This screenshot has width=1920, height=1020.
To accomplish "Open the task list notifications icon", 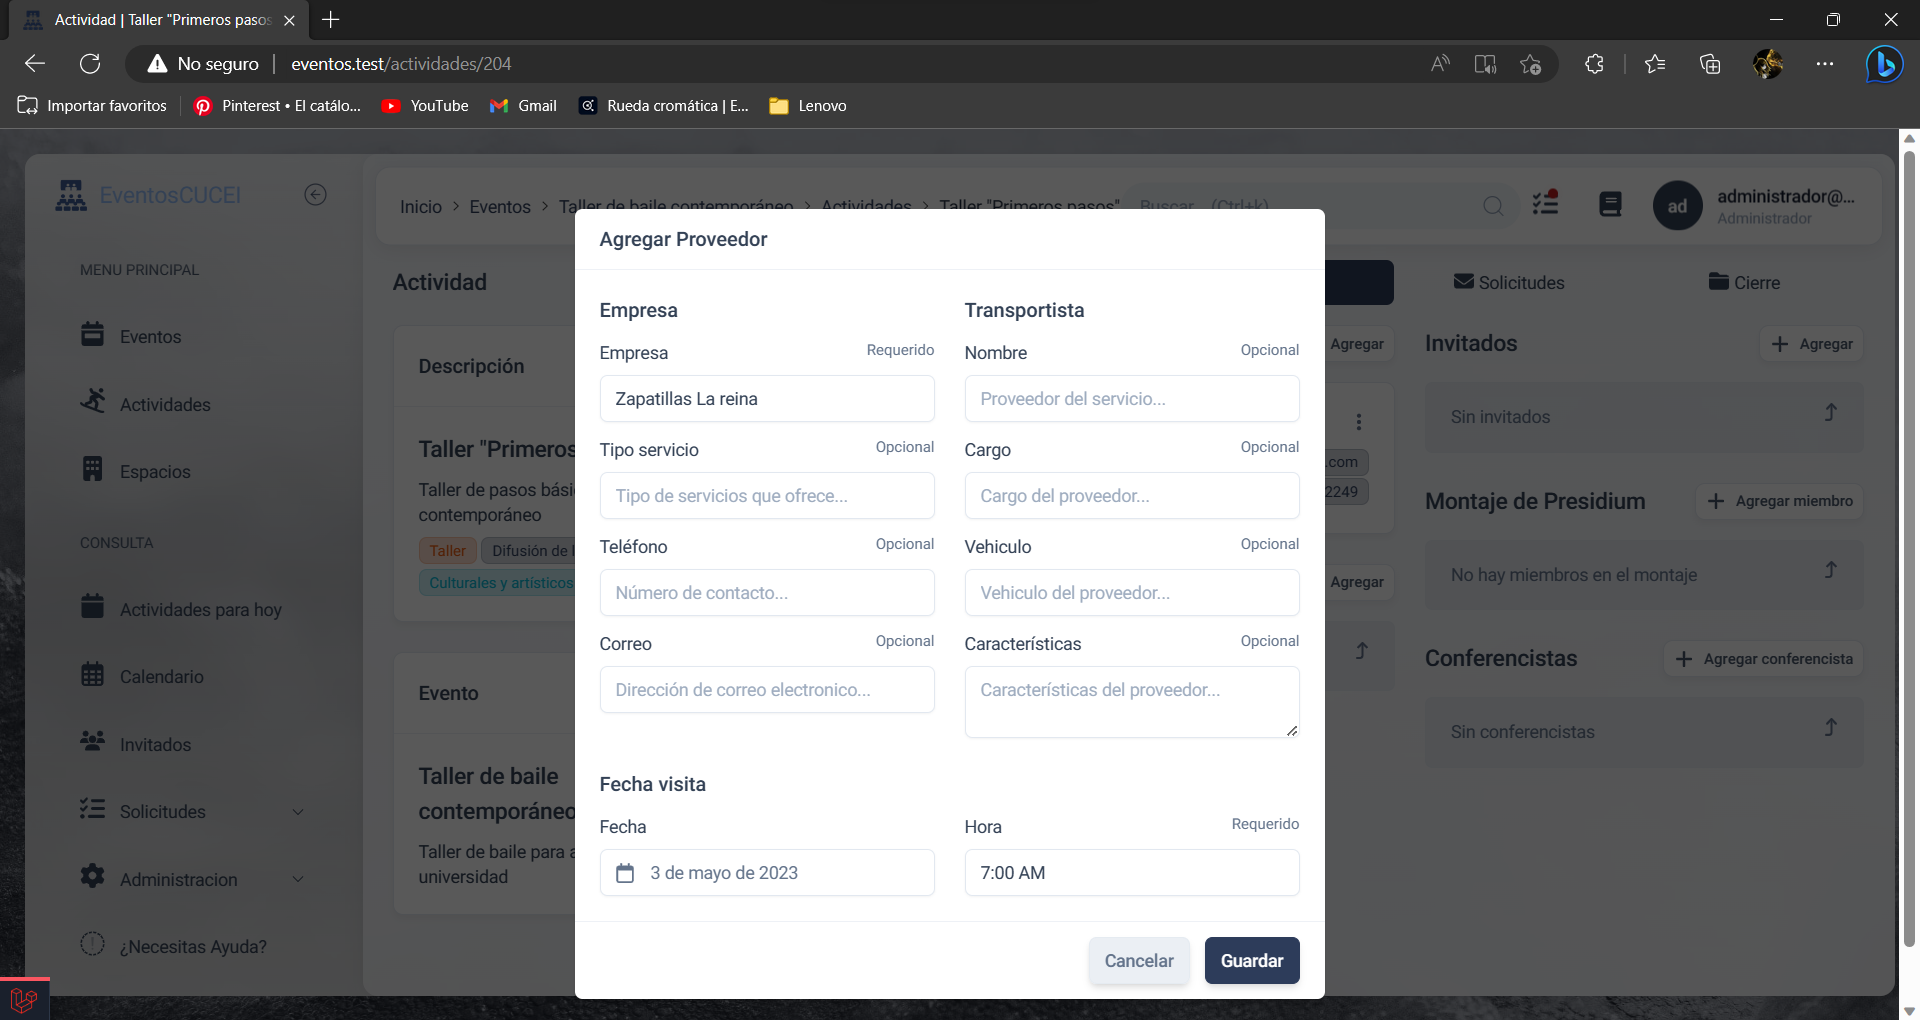I will tap(1546, 204).
